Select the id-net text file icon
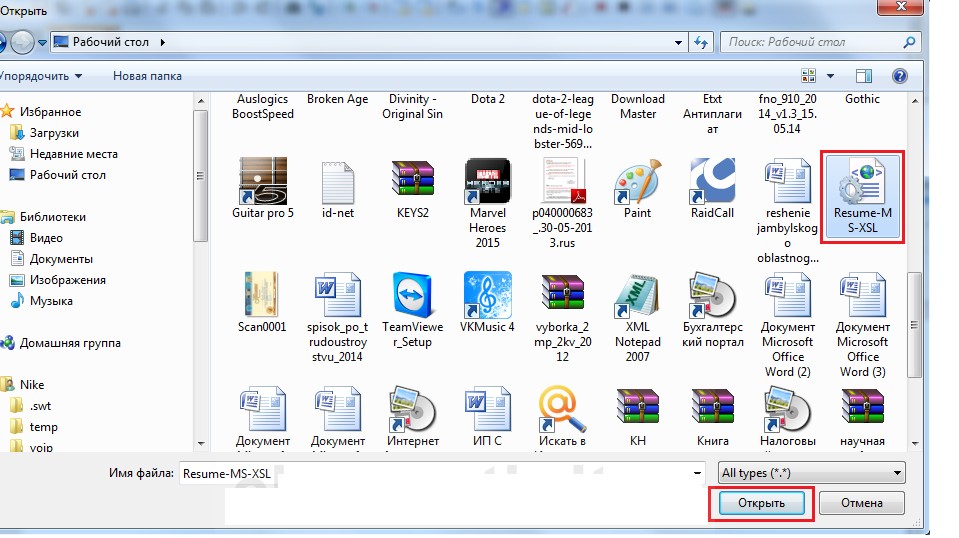The width and height of the screenshot is (959, 538). [338, 182]
